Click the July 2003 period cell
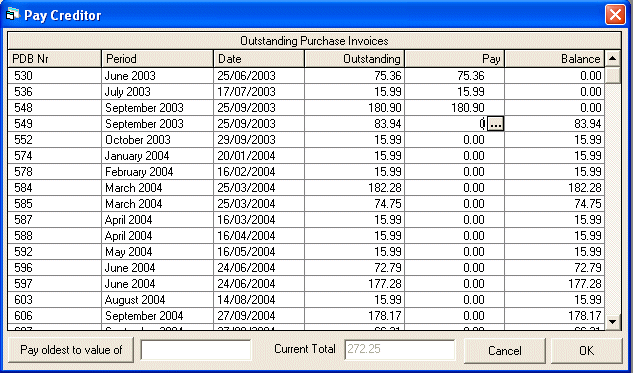 [157, 92]
